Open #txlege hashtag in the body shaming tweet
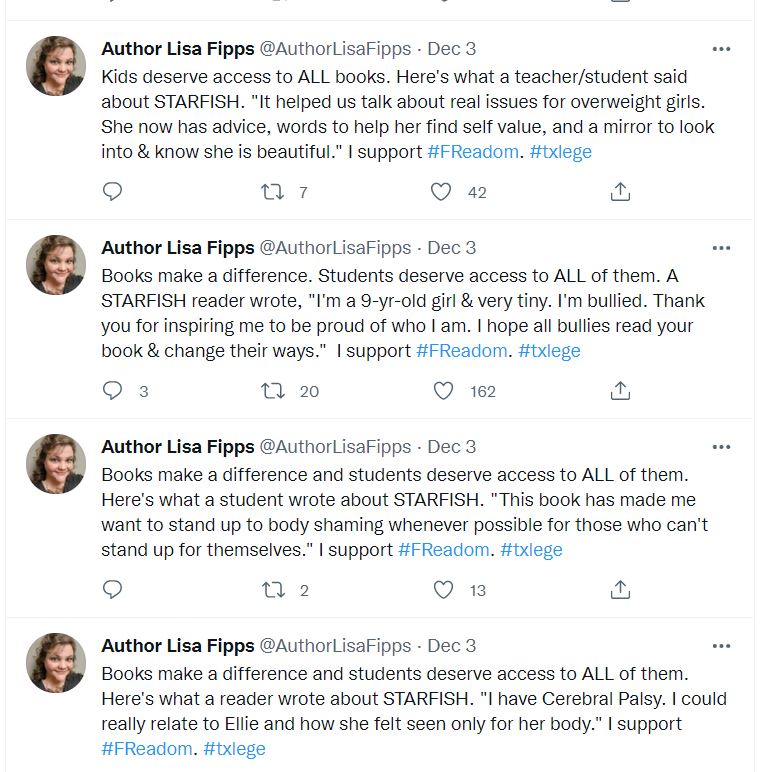This screenshot has width=764, height=772. [x=531, y=549]
